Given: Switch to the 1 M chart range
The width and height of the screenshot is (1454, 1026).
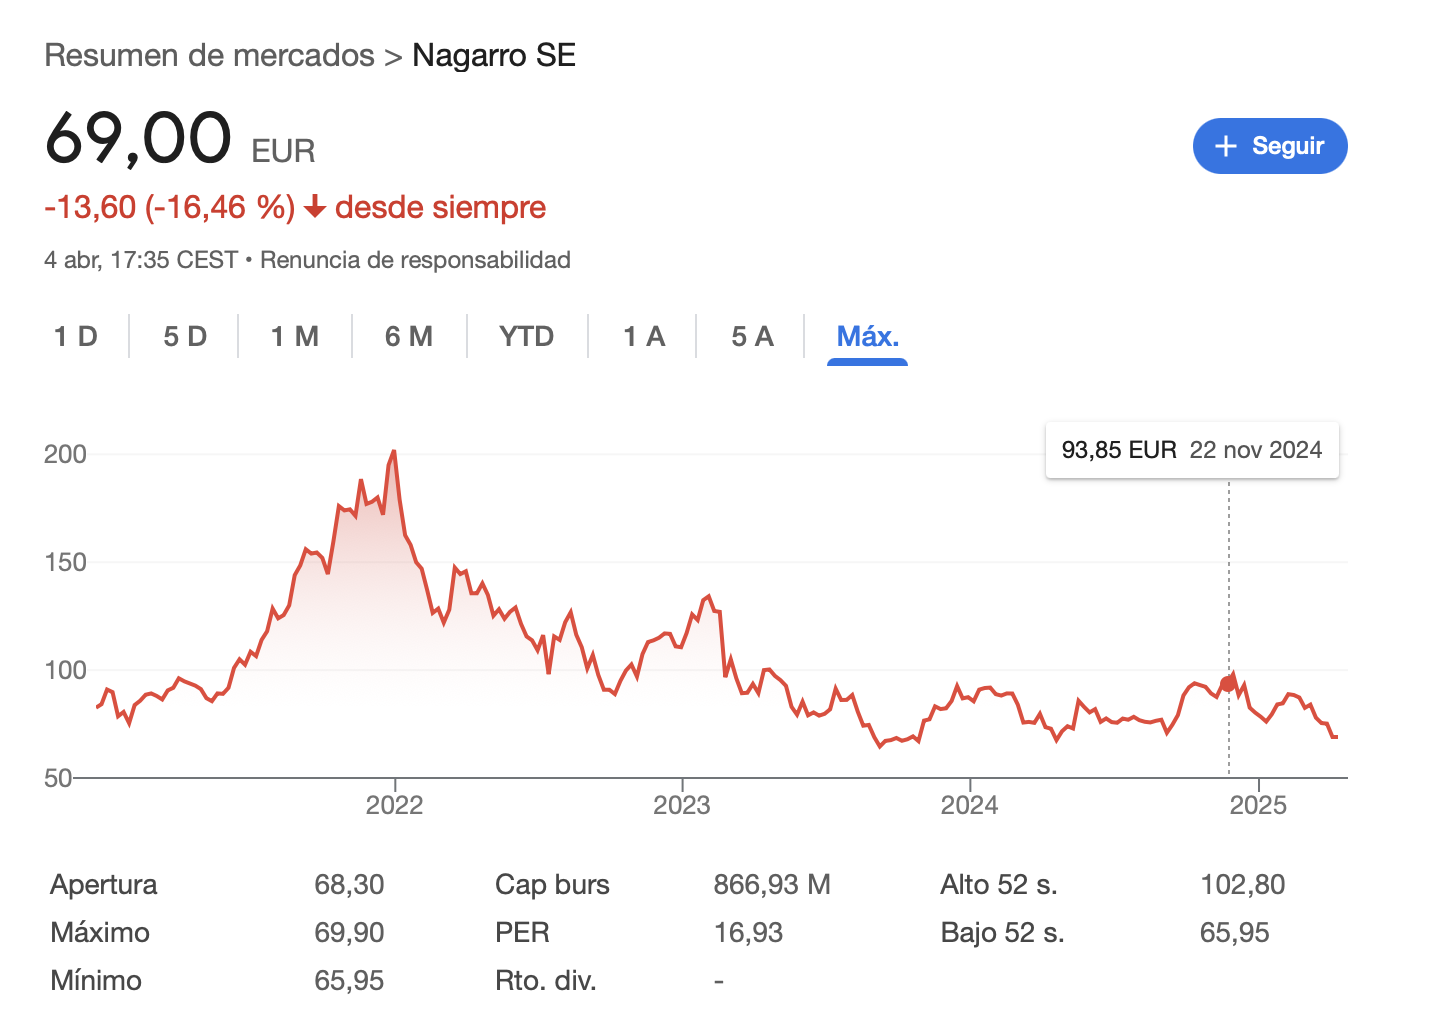Looking at the screenshot, I should point(295,336).
